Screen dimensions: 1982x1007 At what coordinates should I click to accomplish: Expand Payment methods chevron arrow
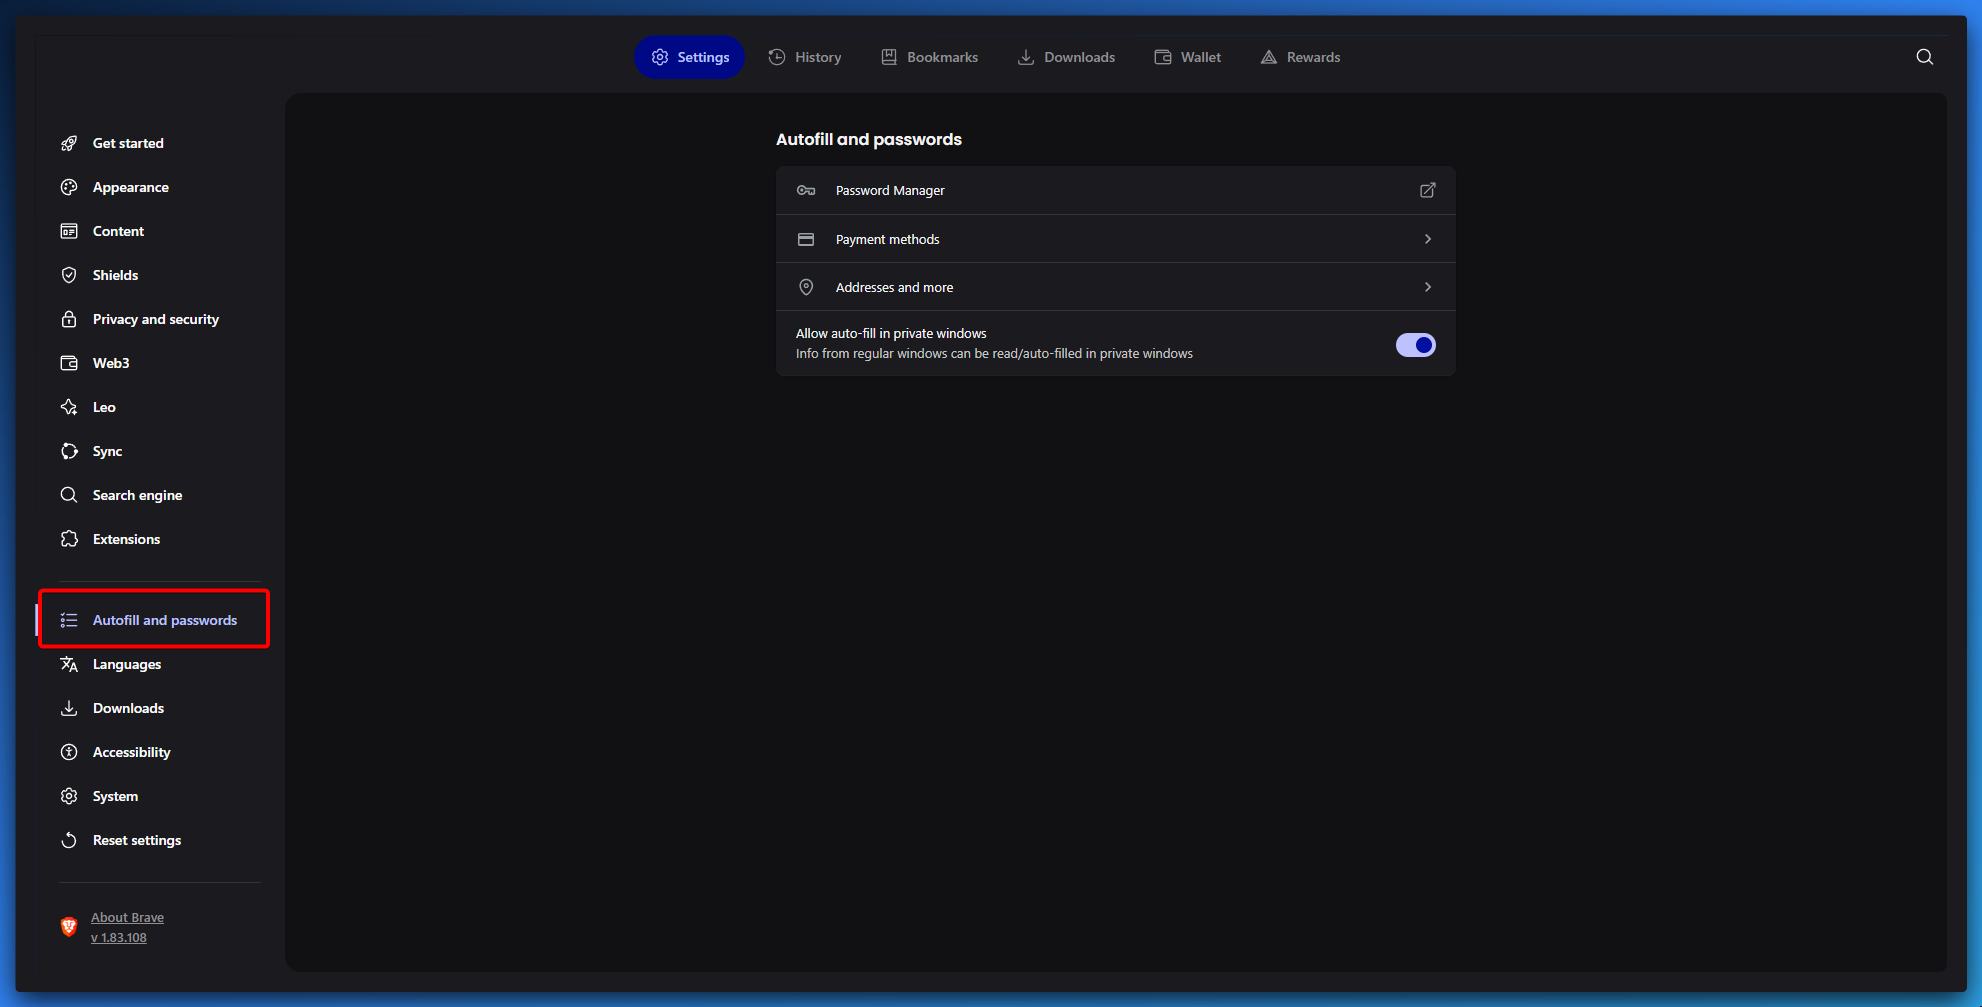click(1427, 239)
